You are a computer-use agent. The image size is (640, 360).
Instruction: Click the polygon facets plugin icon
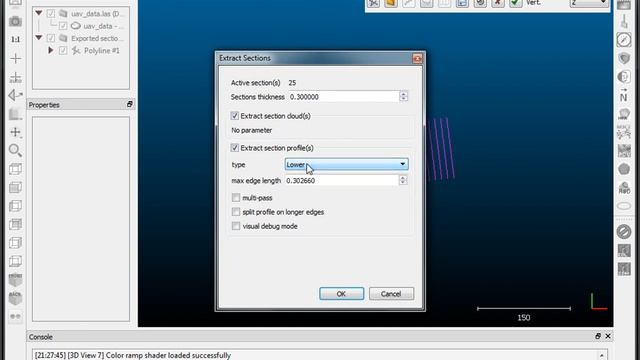[624, 169]
